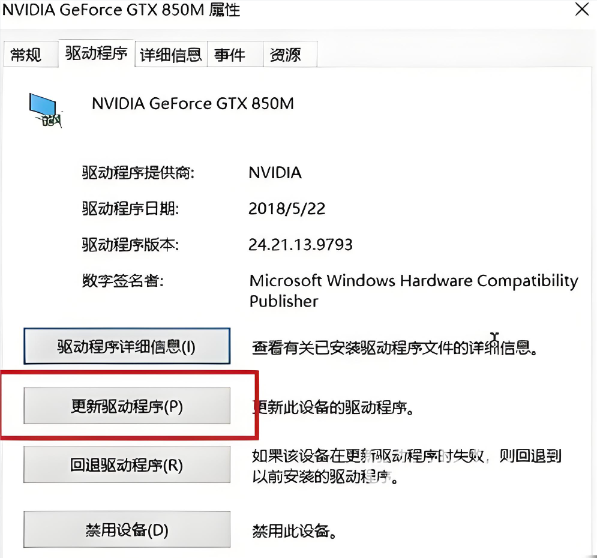The height and width of the screenshot is (558, 597).
Task: Click the Microsoft Windows Hardware Compatibility Publisher text
Action: 413,291
